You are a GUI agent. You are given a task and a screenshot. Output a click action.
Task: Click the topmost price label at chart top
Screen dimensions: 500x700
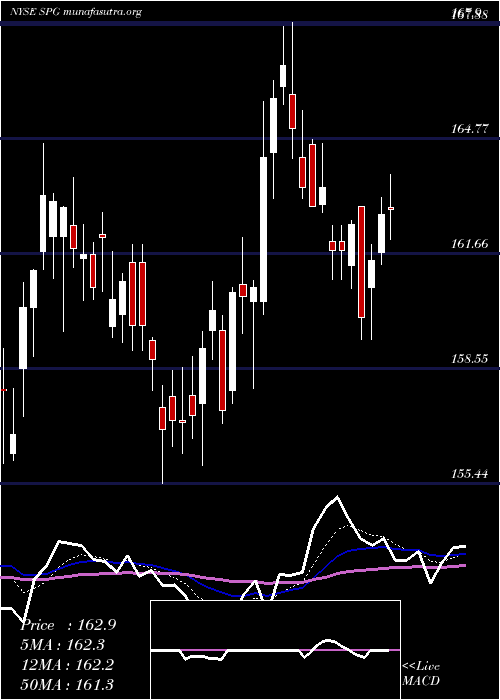click(x=468, y=13)
